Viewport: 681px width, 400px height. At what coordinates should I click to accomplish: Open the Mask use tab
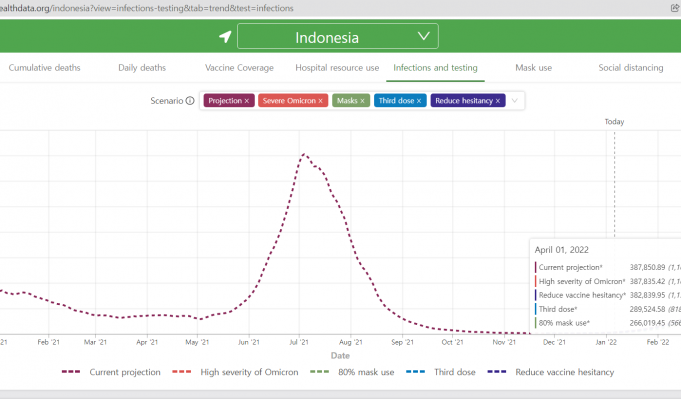pyautogui.click(x=531, y=68)
